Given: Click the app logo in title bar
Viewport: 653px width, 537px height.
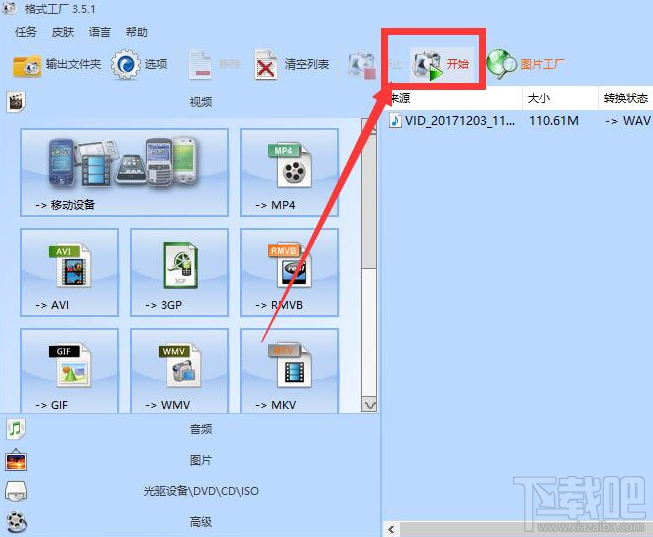Looking at the screenshot, I should pos(9,8).
